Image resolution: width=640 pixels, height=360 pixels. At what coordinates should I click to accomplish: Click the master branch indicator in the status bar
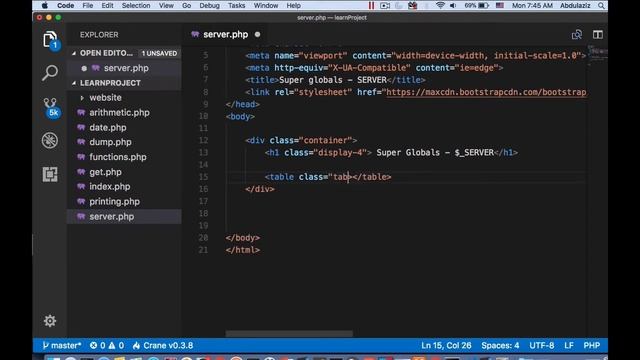pos(62,345)
